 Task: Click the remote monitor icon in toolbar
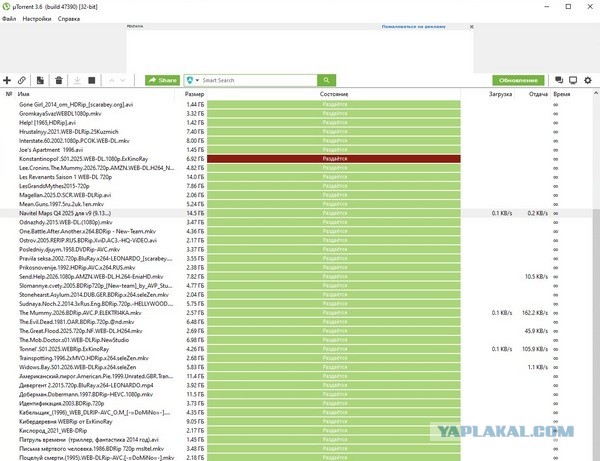573,80
